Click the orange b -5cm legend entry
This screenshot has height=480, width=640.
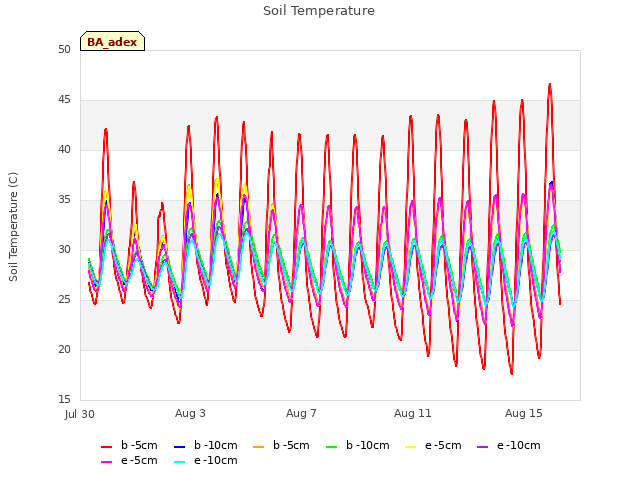click(x=281, y=446)
